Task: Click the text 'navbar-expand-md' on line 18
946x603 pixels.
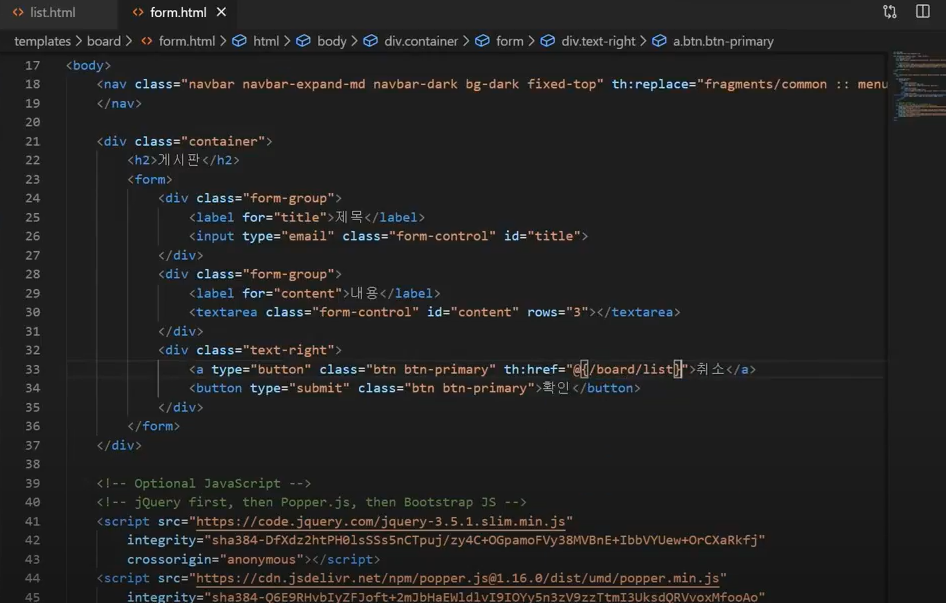Action: [303, 84]
